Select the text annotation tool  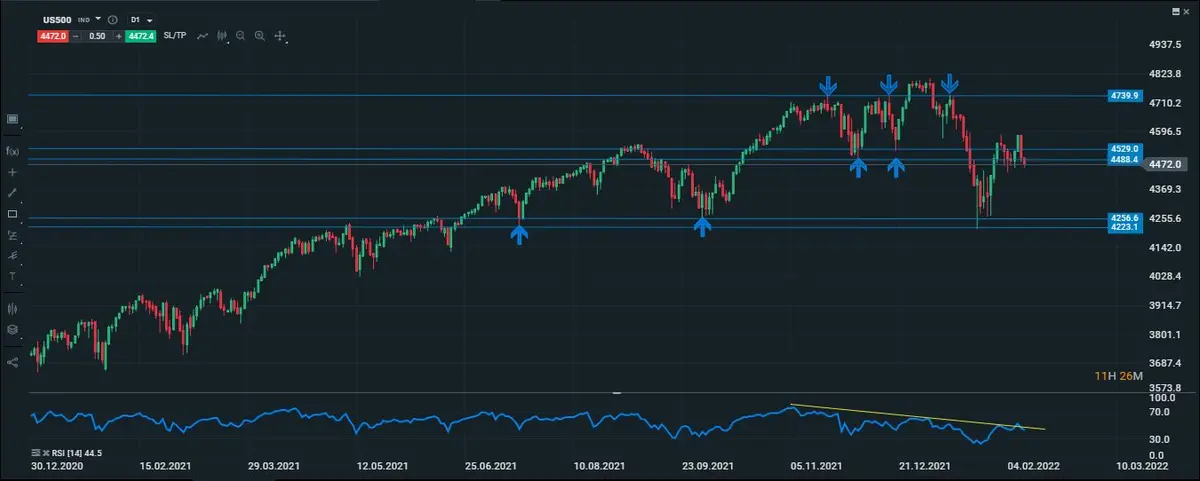[x=13, y=276]
